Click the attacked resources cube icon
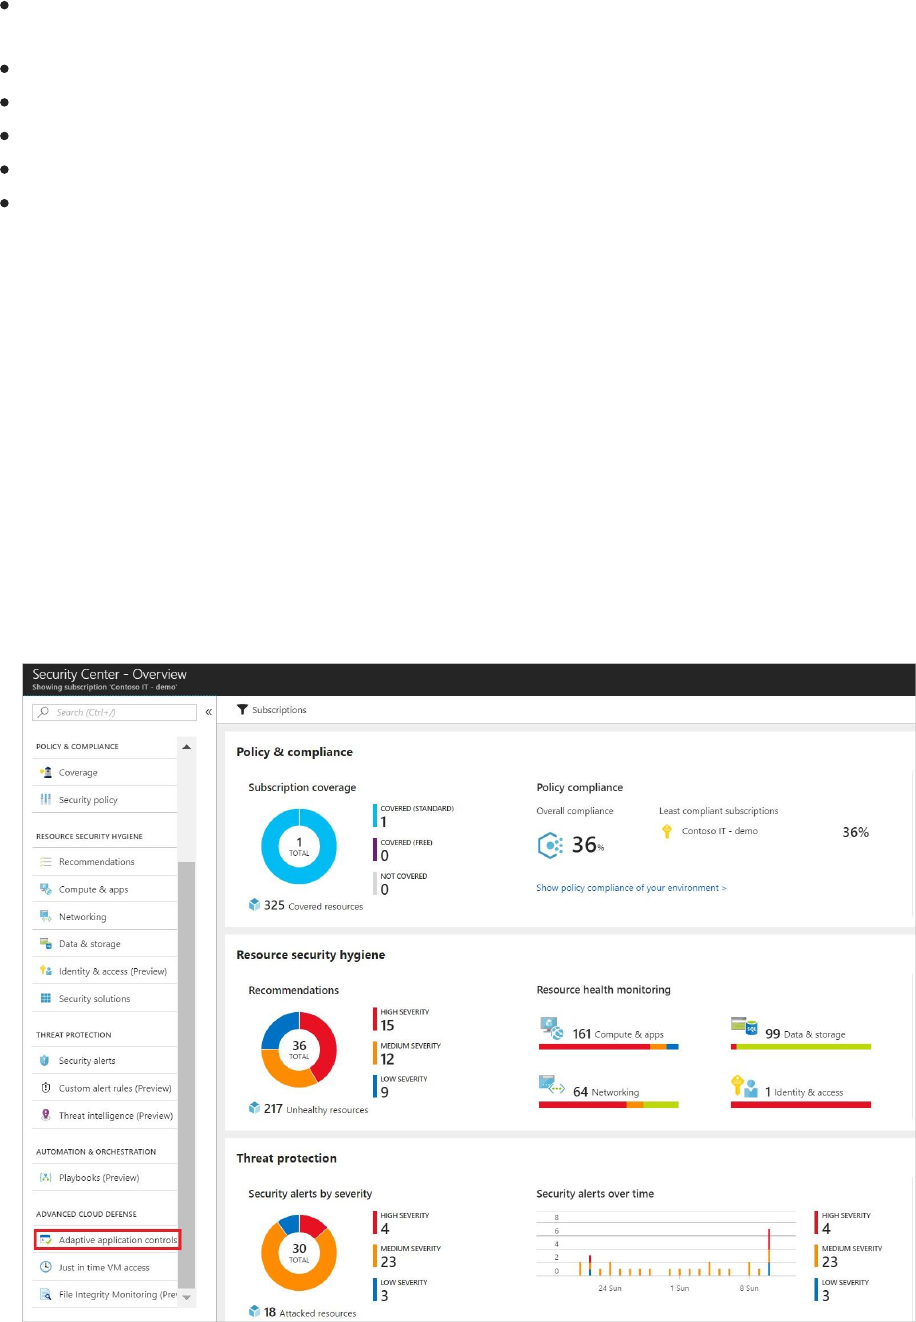The image size is (916, 1322). coord(255,1311)
